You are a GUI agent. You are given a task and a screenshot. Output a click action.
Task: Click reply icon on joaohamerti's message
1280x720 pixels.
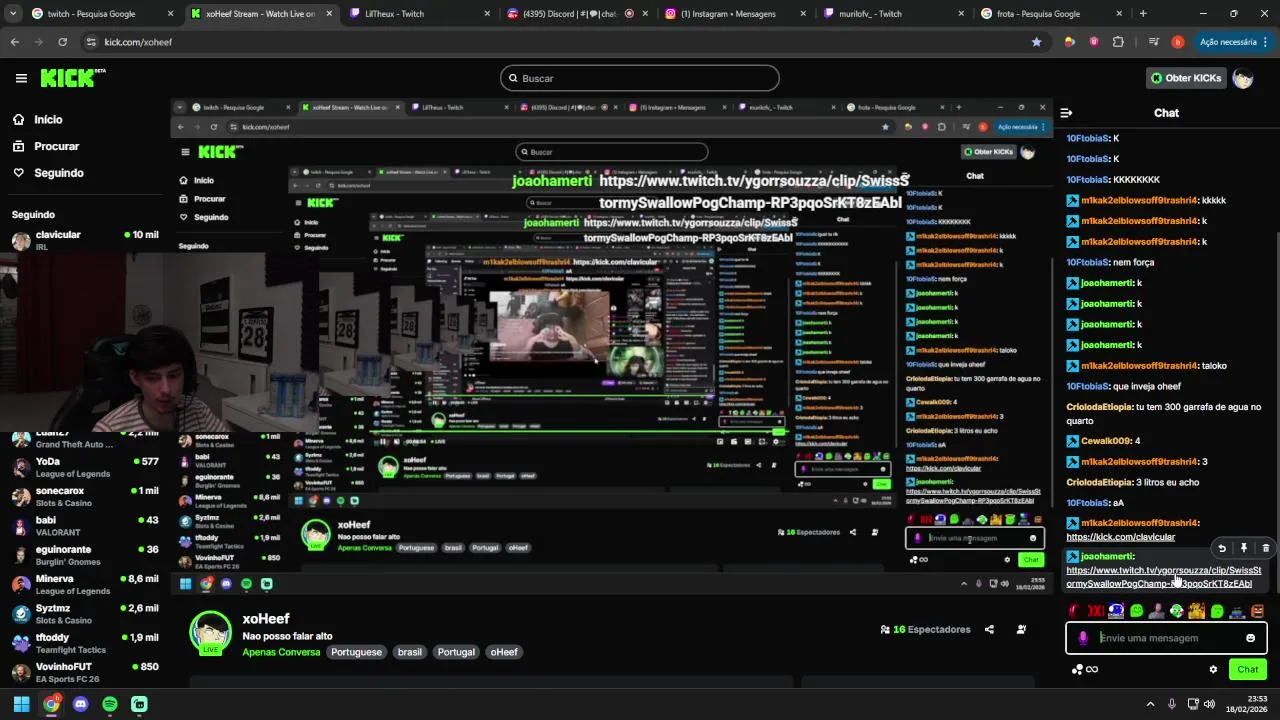pos(1222,548)
